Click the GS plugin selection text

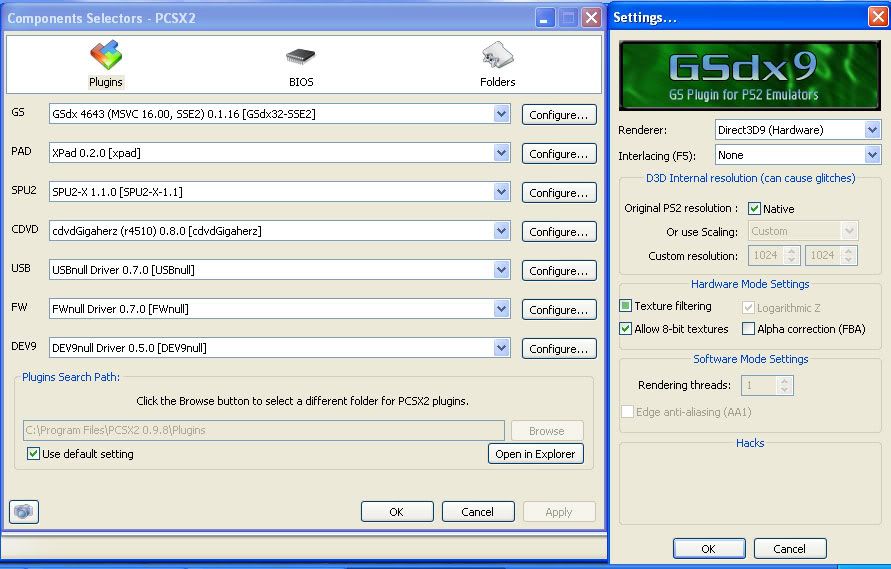tap(184, 114)
